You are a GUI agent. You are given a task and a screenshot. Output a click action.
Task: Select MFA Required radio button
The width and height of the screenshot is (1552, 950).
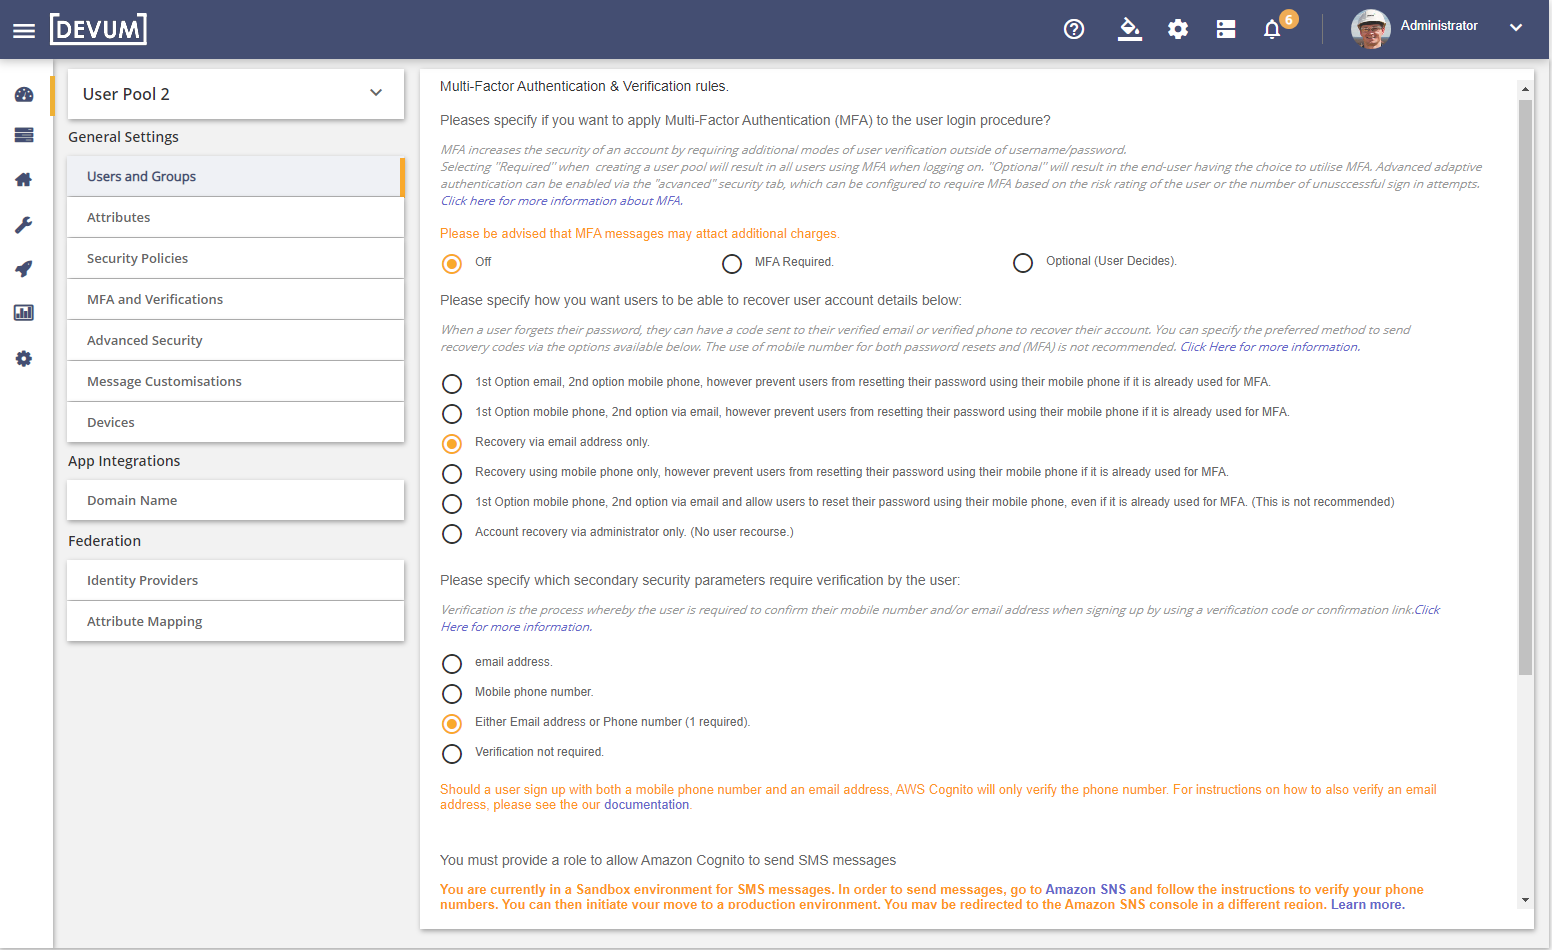[732, 263]
